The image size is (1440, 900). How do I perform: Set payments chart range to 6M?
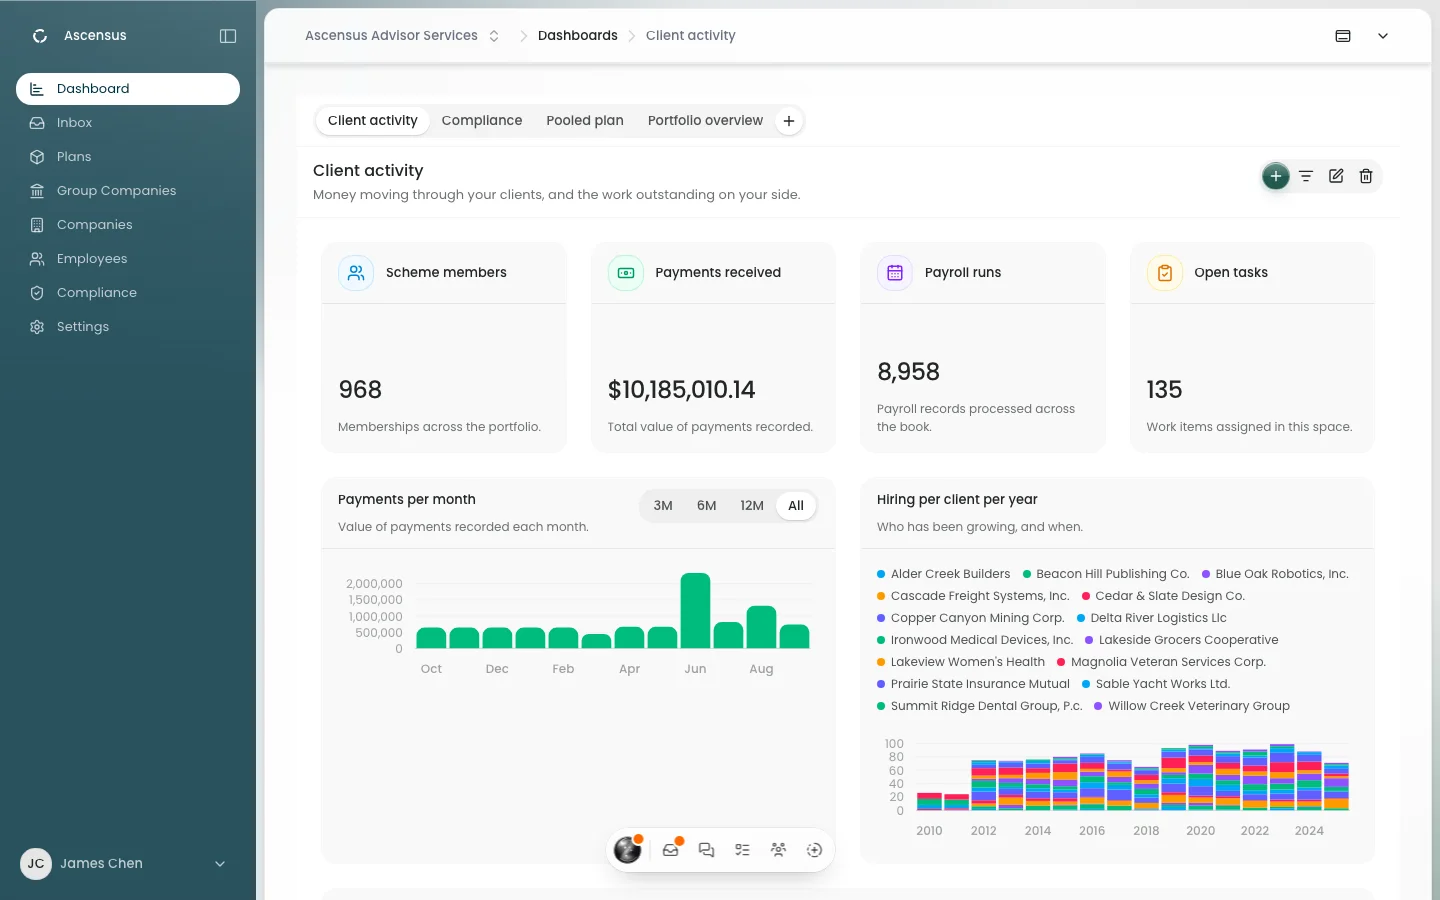pos(707,506)
